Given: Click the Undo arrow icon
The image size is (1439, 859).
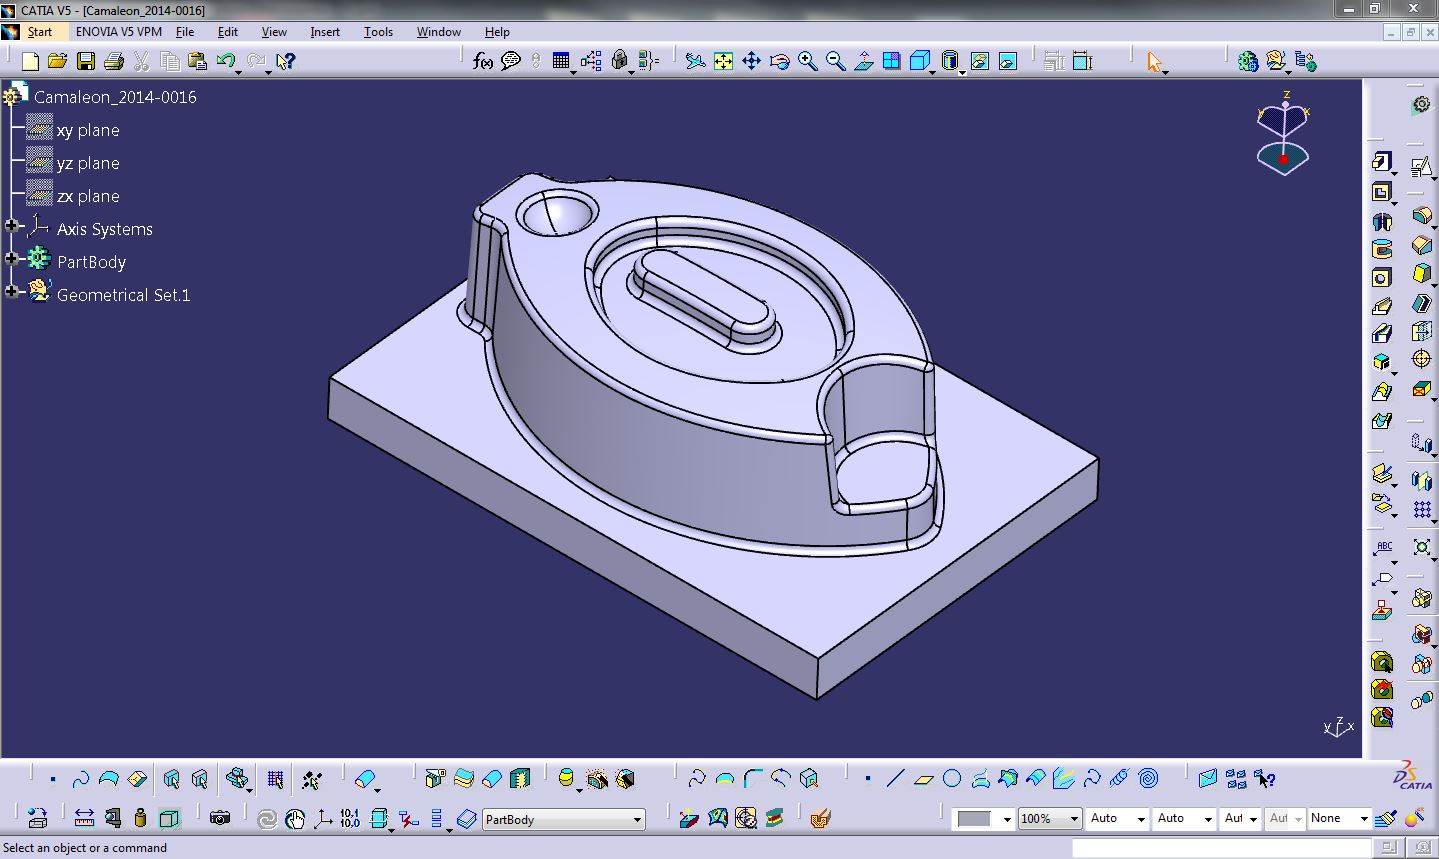Looking at the screenshot, I should point(225,61).
